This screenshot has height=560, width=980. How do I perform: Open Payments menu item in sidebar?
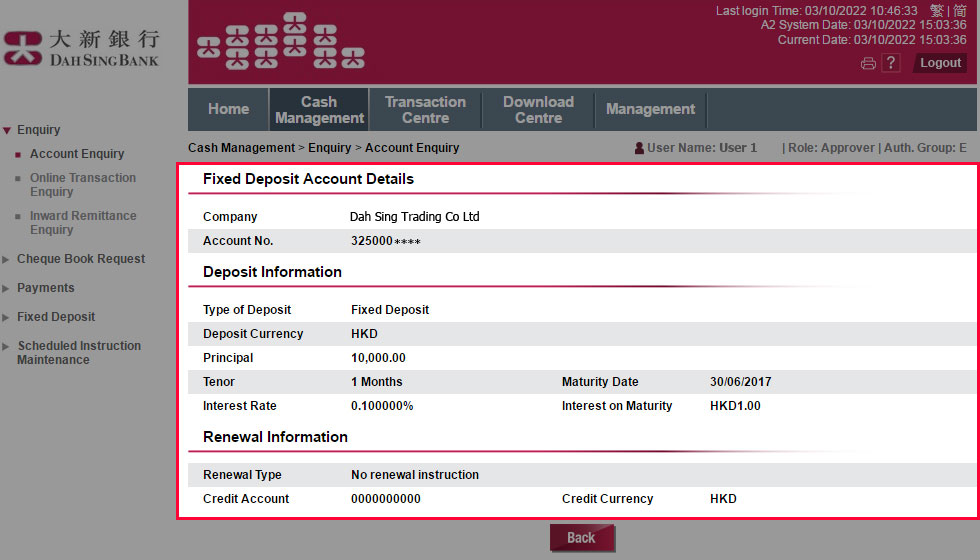pyautogui.click(x=46, y=288)
